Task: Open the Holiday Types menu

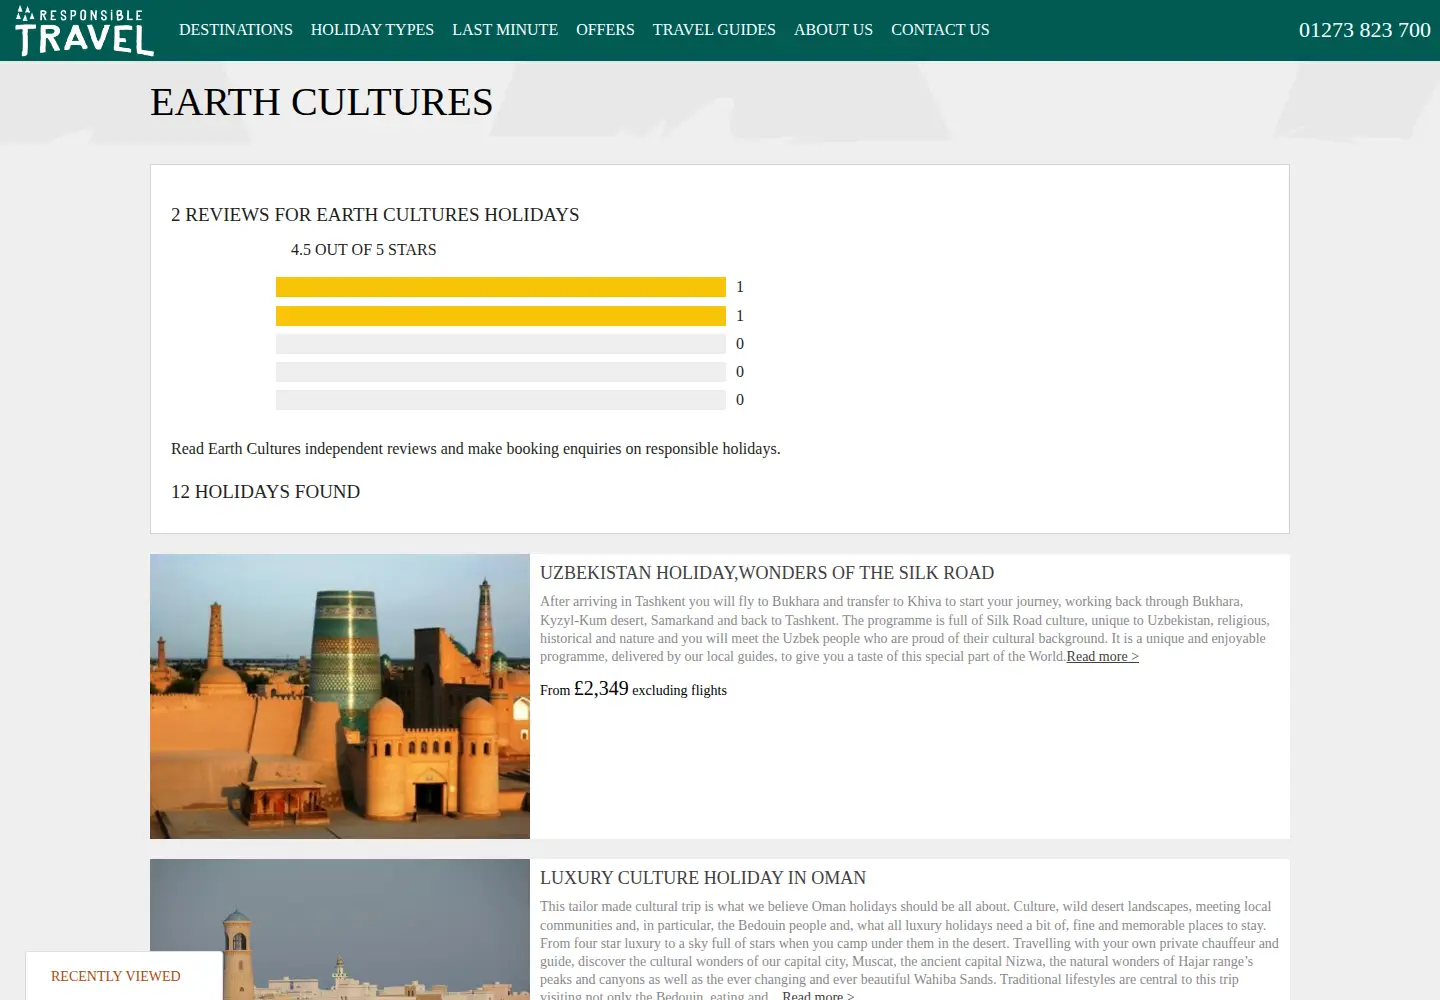Action: [372, 30]
